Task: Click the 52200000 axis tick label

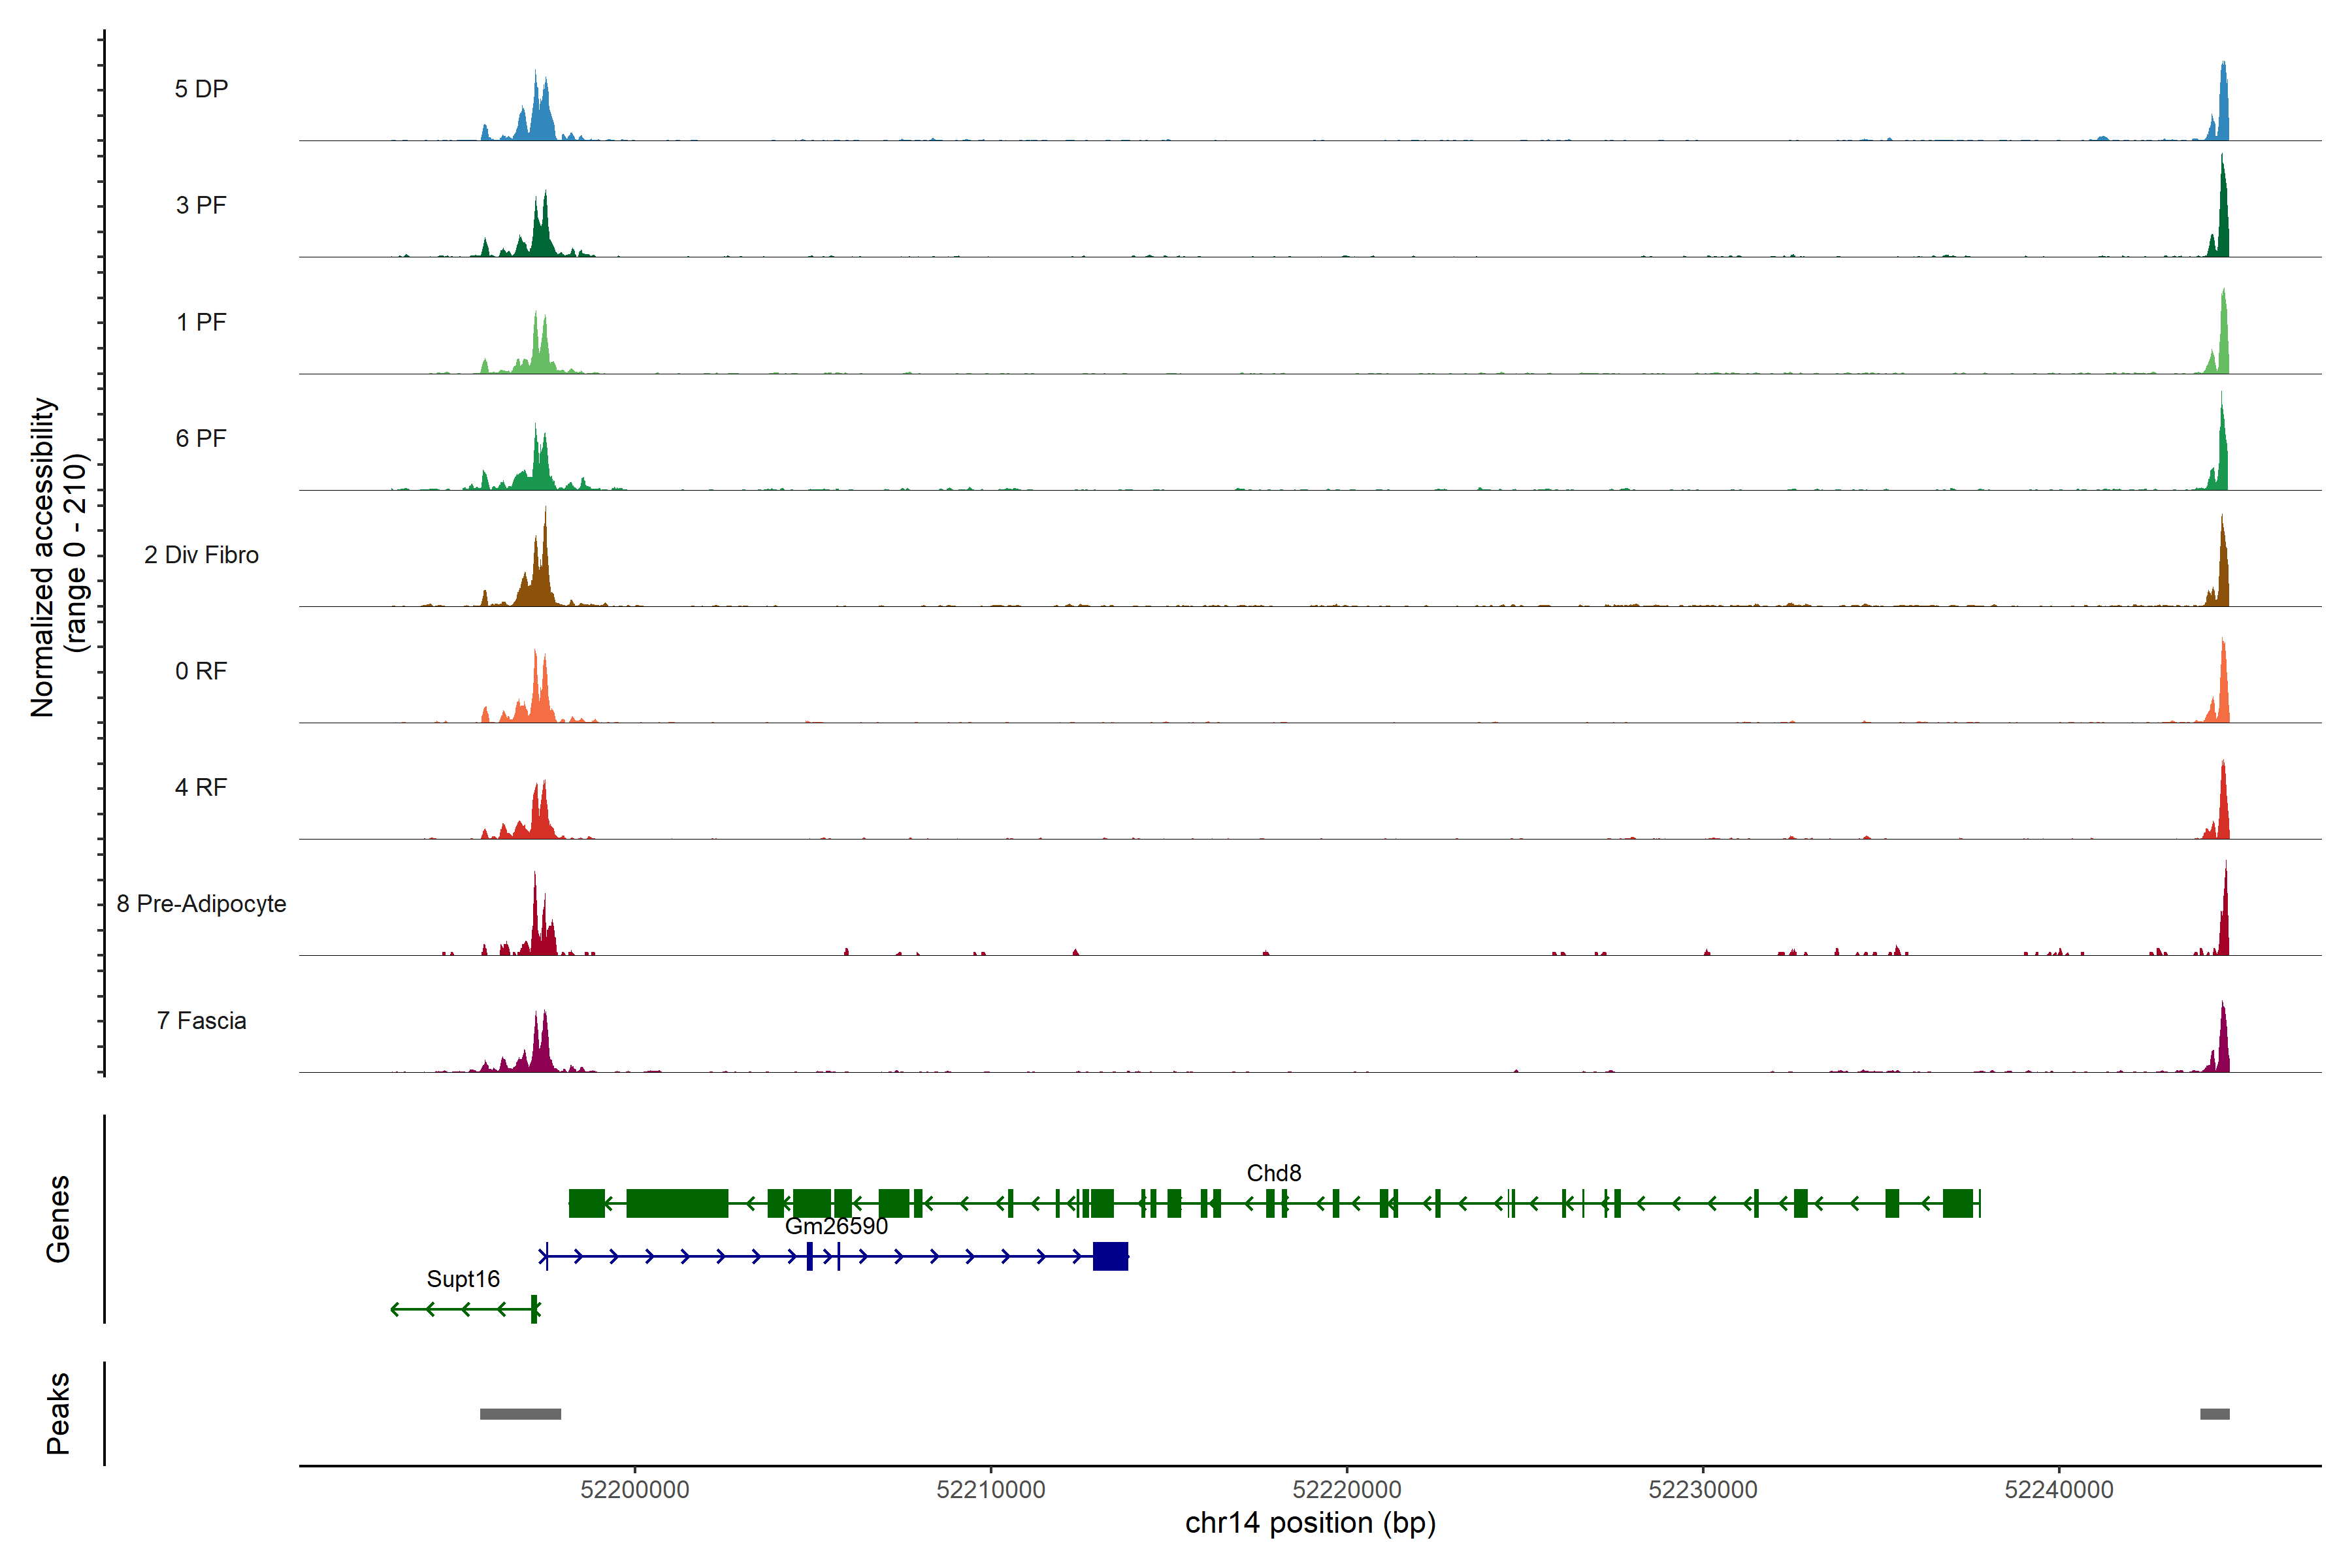Action: tap(635, 1490)
